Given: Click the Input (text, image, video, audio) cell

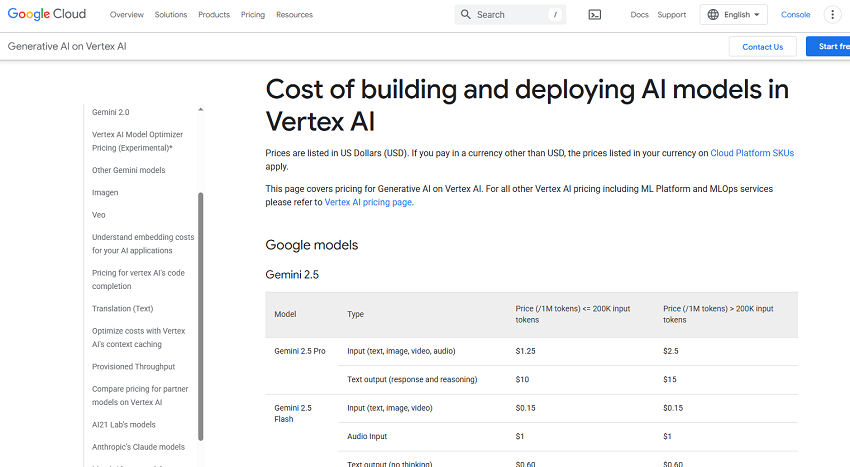Looking at the screenshot, I should coord(401,351).
